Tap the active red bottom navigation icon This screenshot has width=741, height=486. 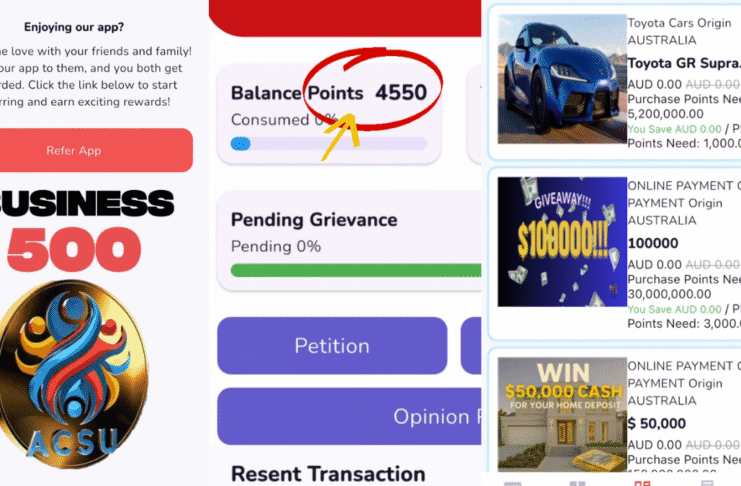pyautogui.click(x=642, y=483)
